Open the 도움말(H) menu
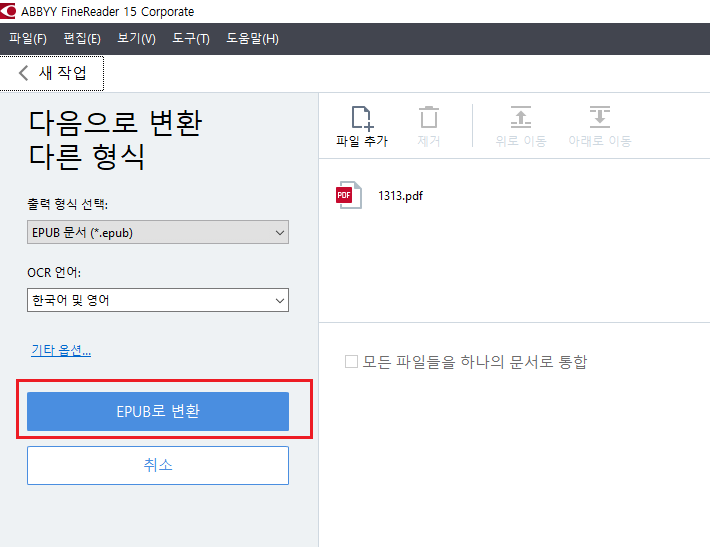The height and width of the screenshot is (547, 710). (x=252, y=38)
